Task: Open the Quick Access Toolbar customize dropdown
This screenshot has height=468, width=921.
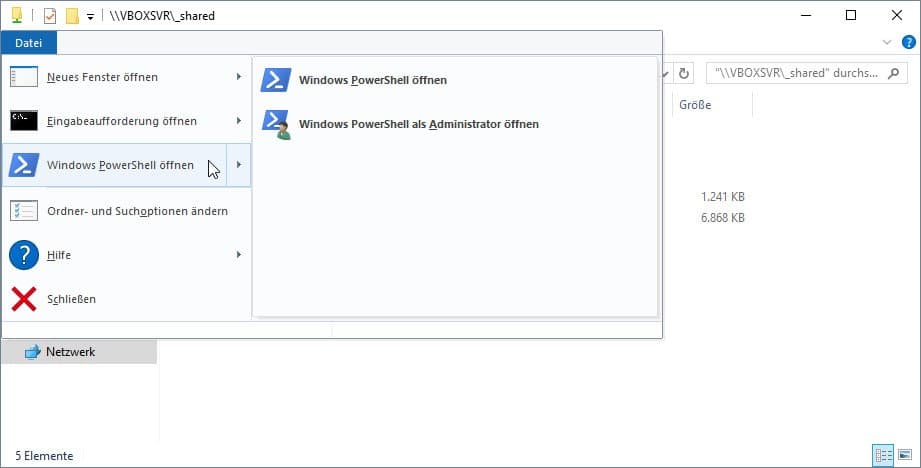Action: tap(91, 17)
